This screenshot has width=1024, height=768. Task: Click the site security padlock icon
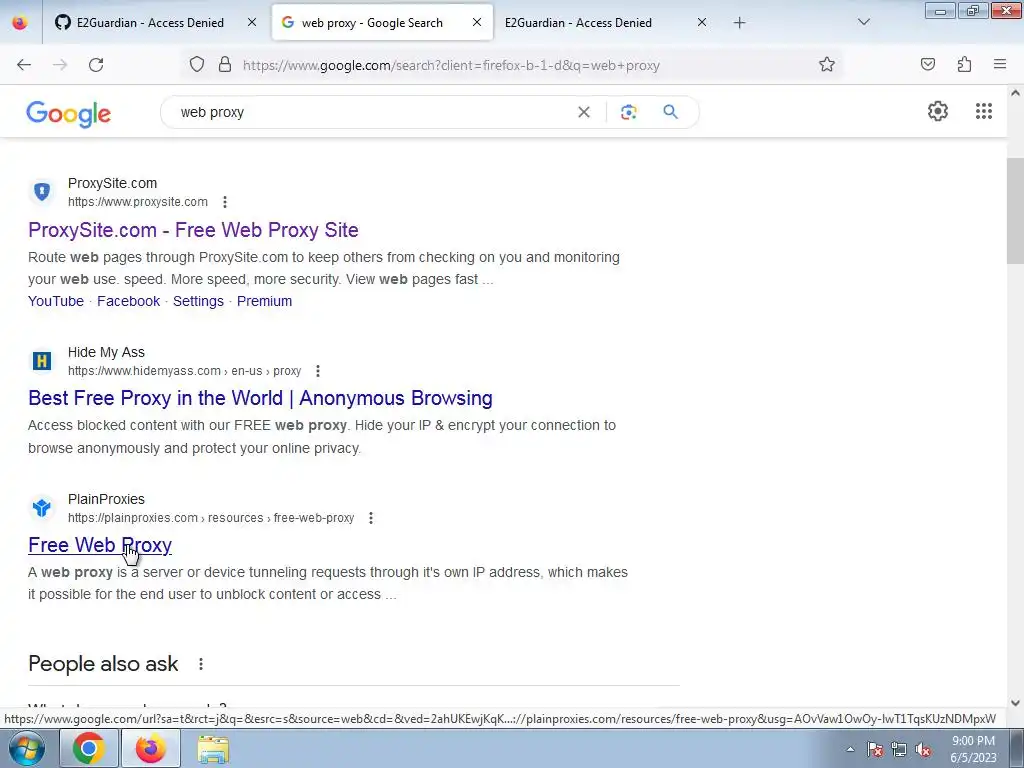coord(225,64)
